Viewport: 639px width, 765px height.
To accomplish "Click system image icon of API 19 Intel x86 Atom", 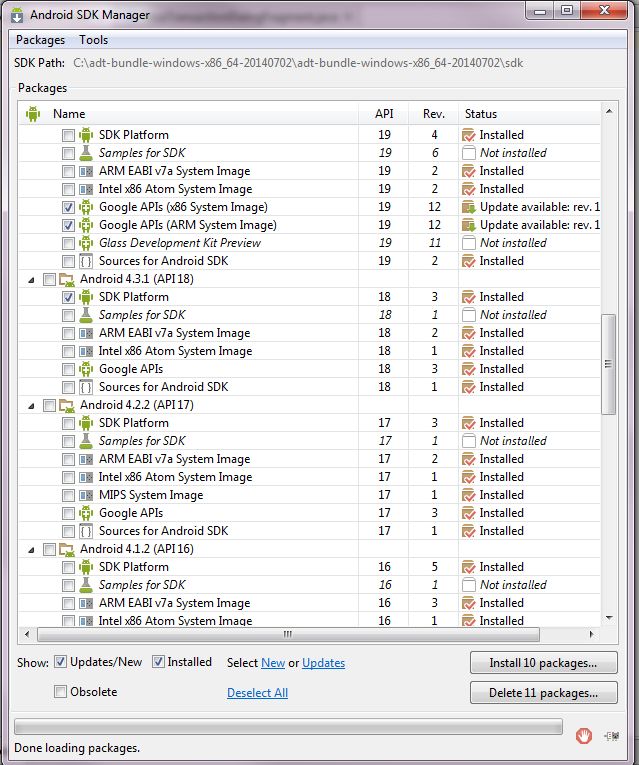I will pos(86,189).
